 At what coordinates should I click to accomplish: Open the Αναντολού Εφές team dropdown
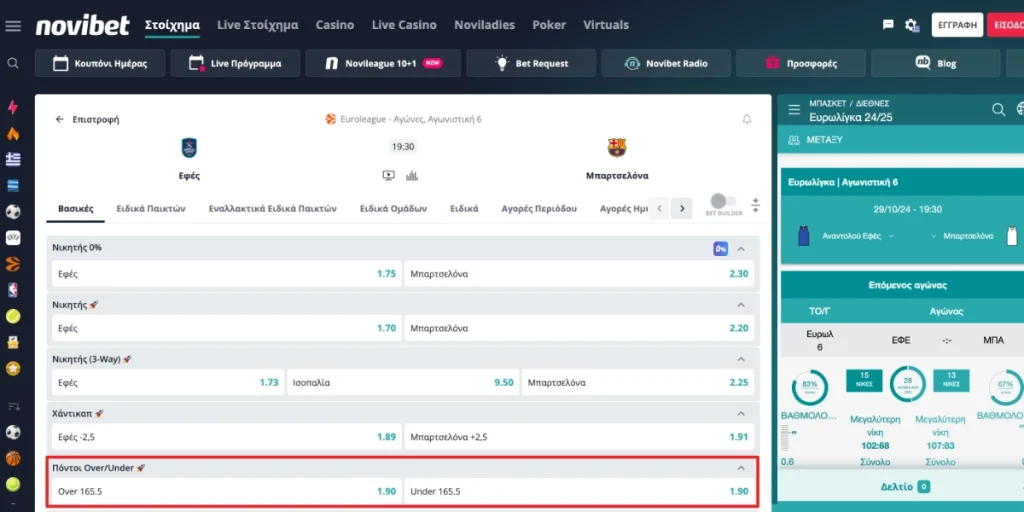(x=857, y=236)
